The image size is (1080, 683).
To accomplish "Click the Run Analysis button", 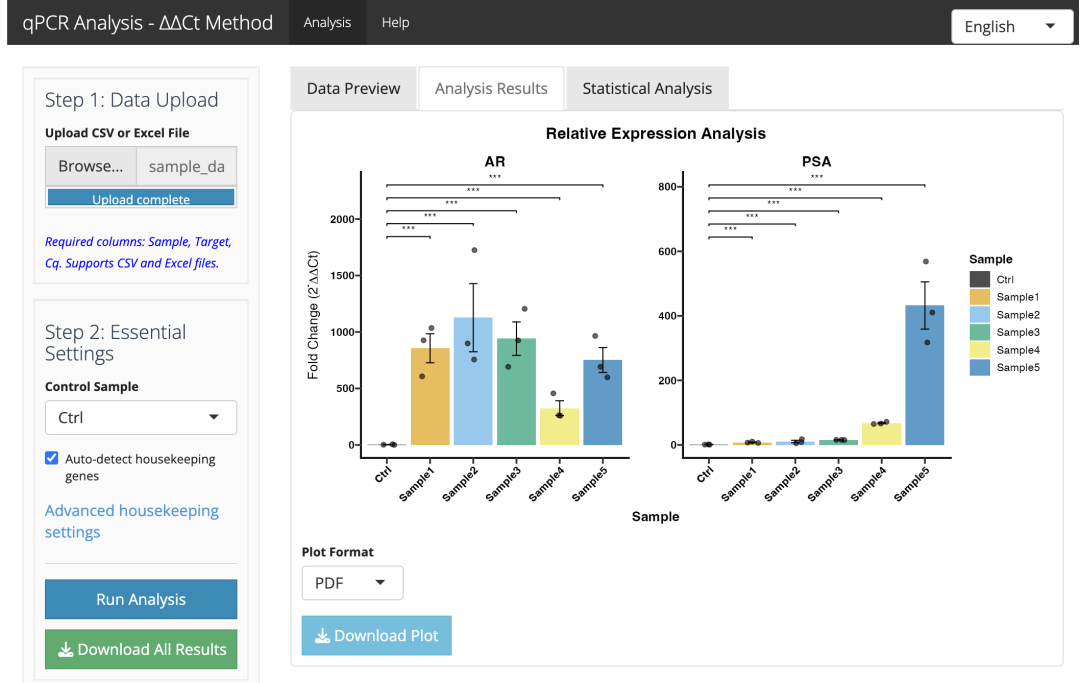I will click(141, 599).
